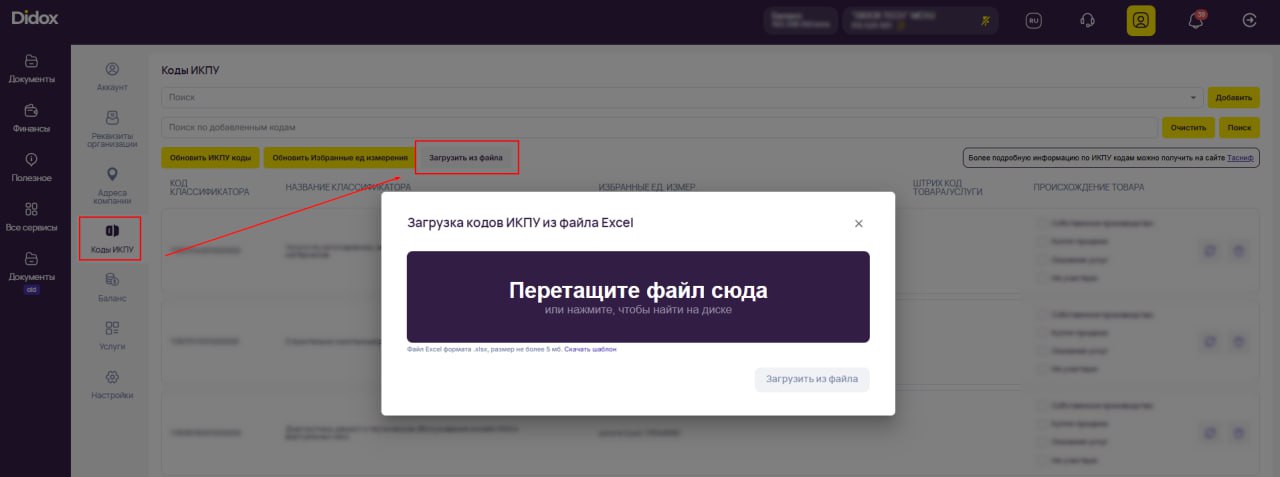Click the yellow Поиск button
1280x477 pixels.
pos(1239,127)
